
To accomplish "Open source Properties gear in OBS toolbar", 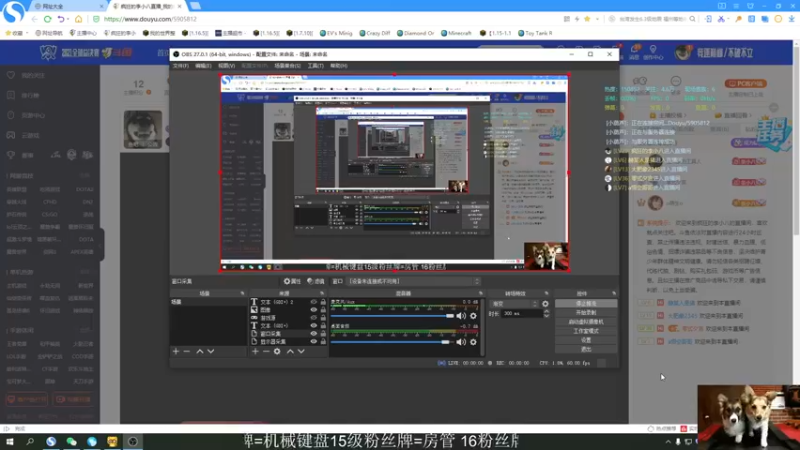I will [292, 281].
